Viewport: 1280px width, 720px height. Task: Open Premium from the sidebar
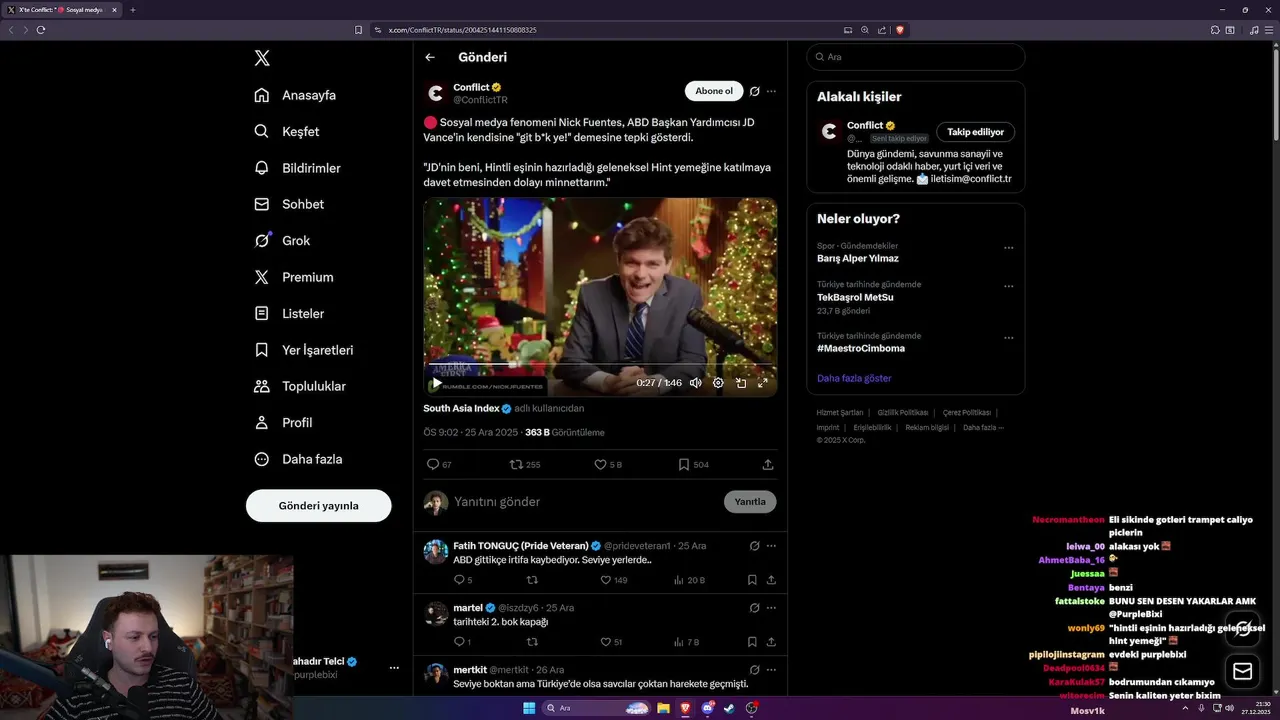tap(294, 277)
